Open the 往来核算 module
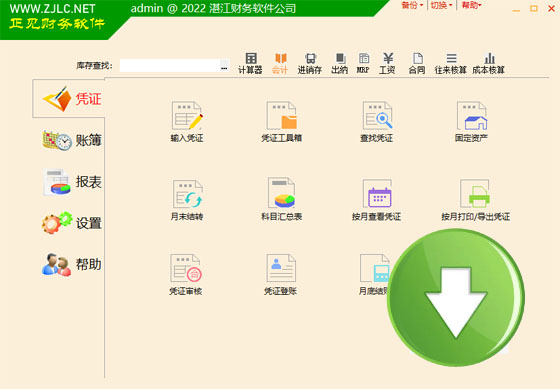The height and width of the screenshot is (389, 560). point(451,63)
